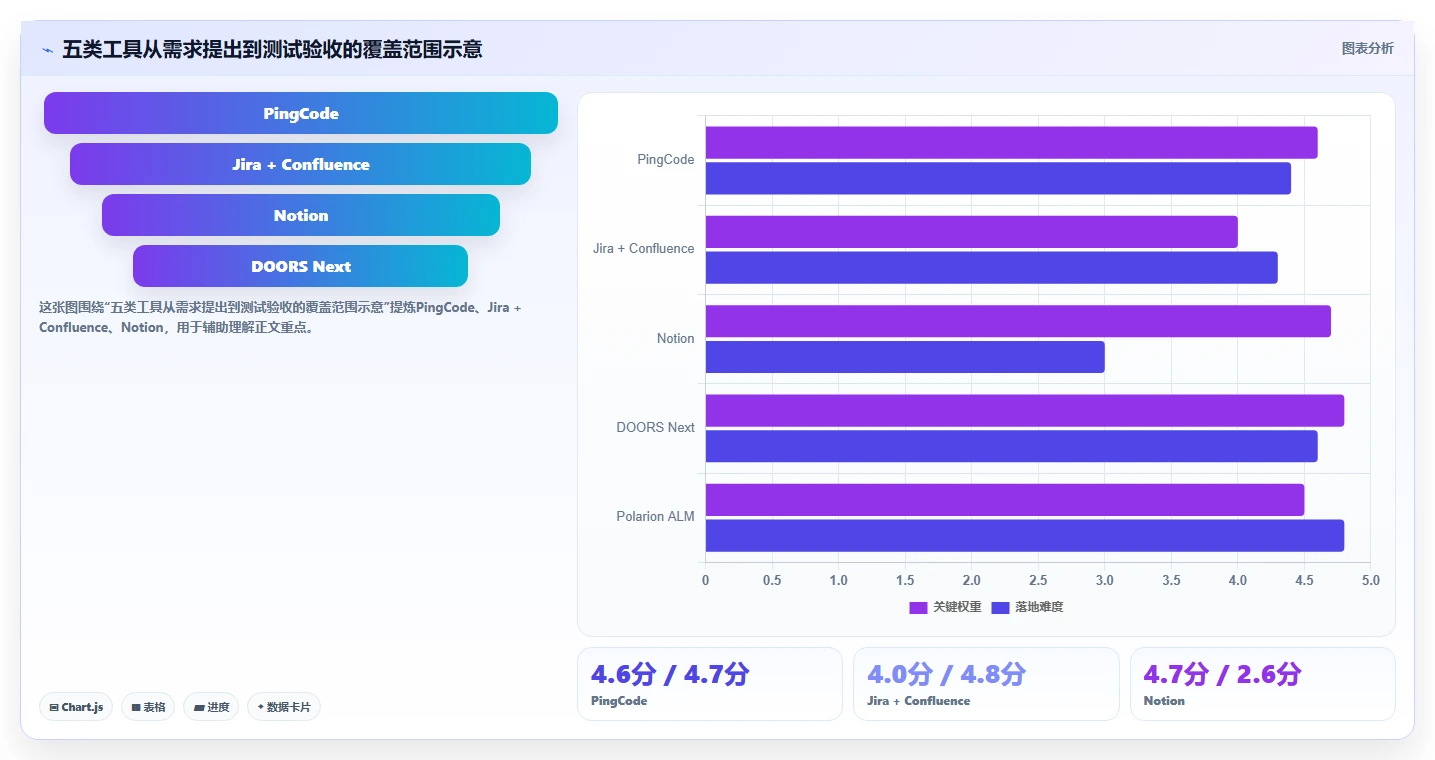Viewport: 1435px width, 760px height.
Task: Click PingCode's blue 落地难度 bar
Action: tap(998, 178)
